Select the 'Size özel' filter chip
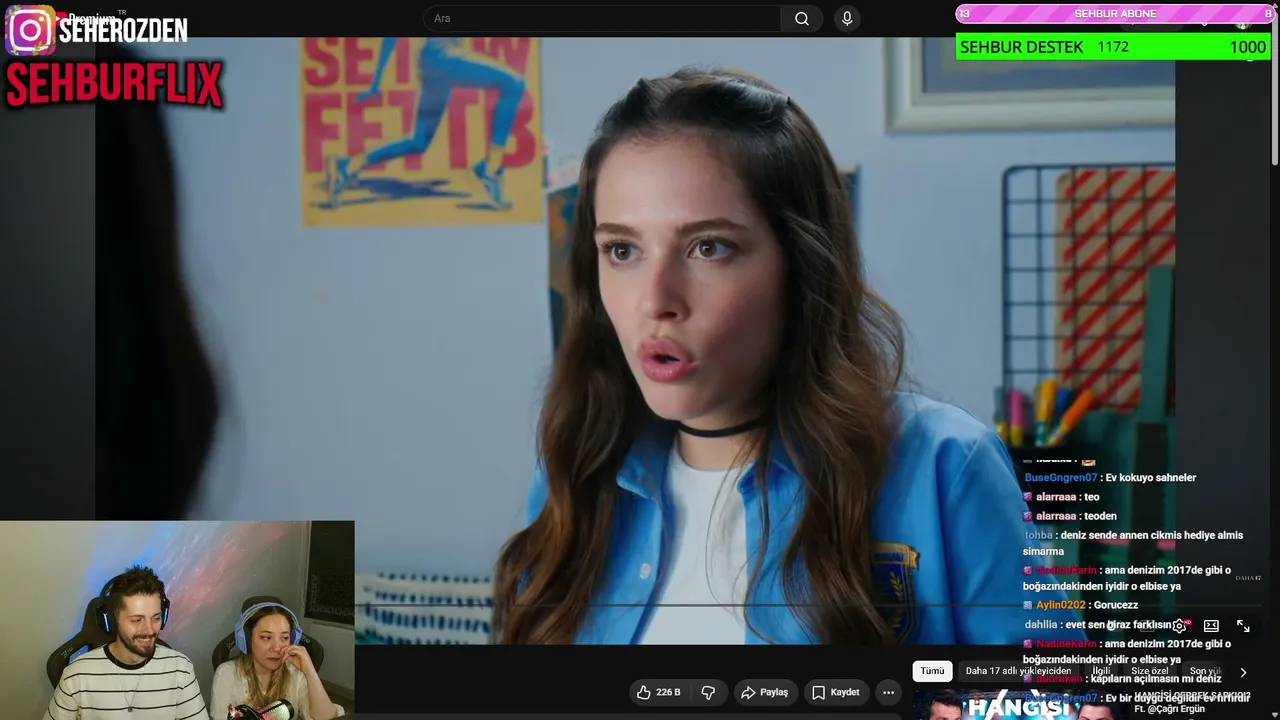The height and width of the screenshot is (720, 1280). 1150,671
